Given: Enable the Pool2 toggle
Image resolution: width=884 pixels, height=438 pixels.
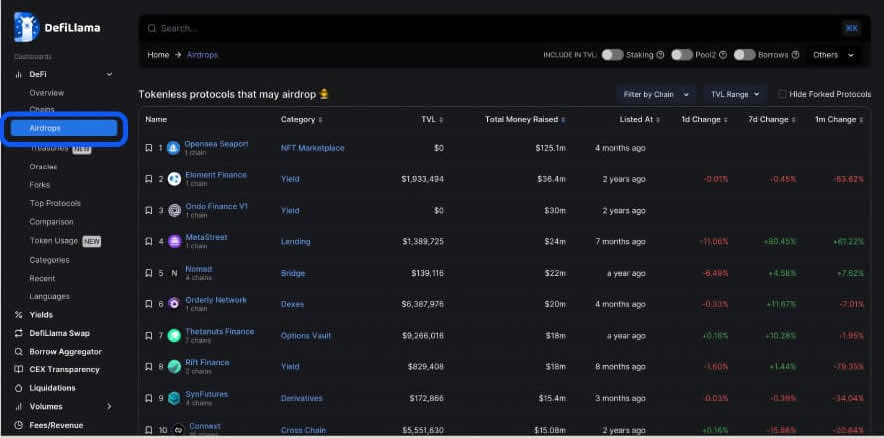Looking at the screenshot, I should tap(681, 55).
